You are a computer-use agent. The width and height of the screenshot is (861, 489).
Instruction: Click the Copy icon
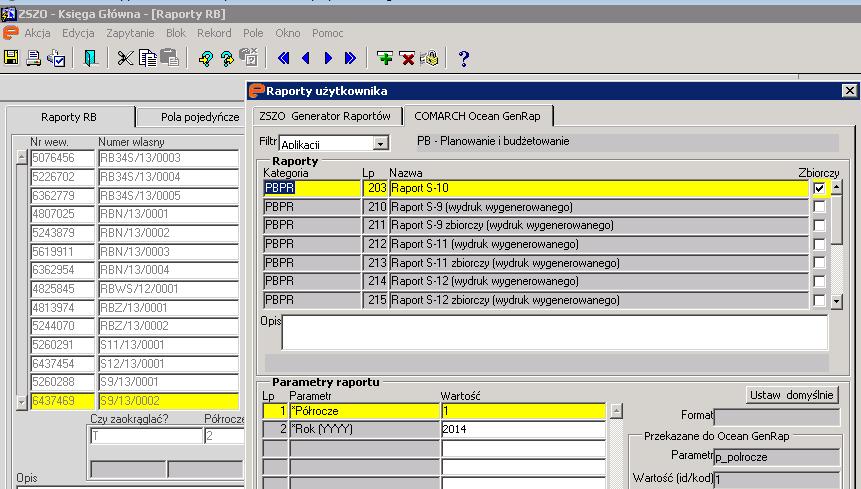(x=147, y=58)
